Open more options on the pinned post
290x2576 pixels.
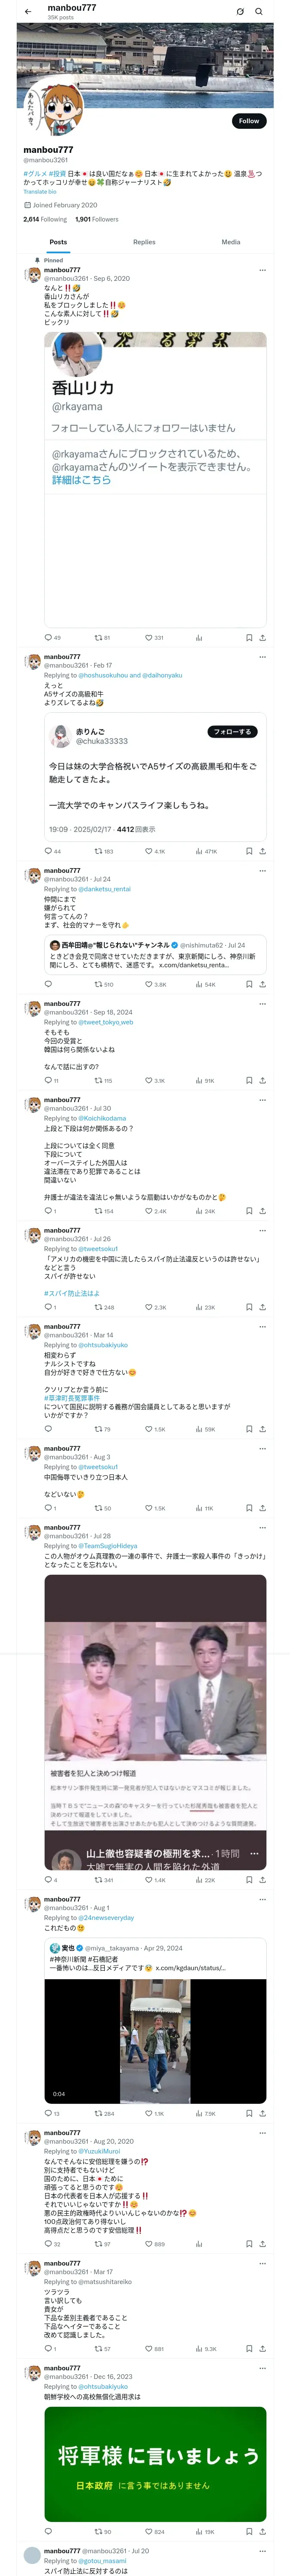262,270
